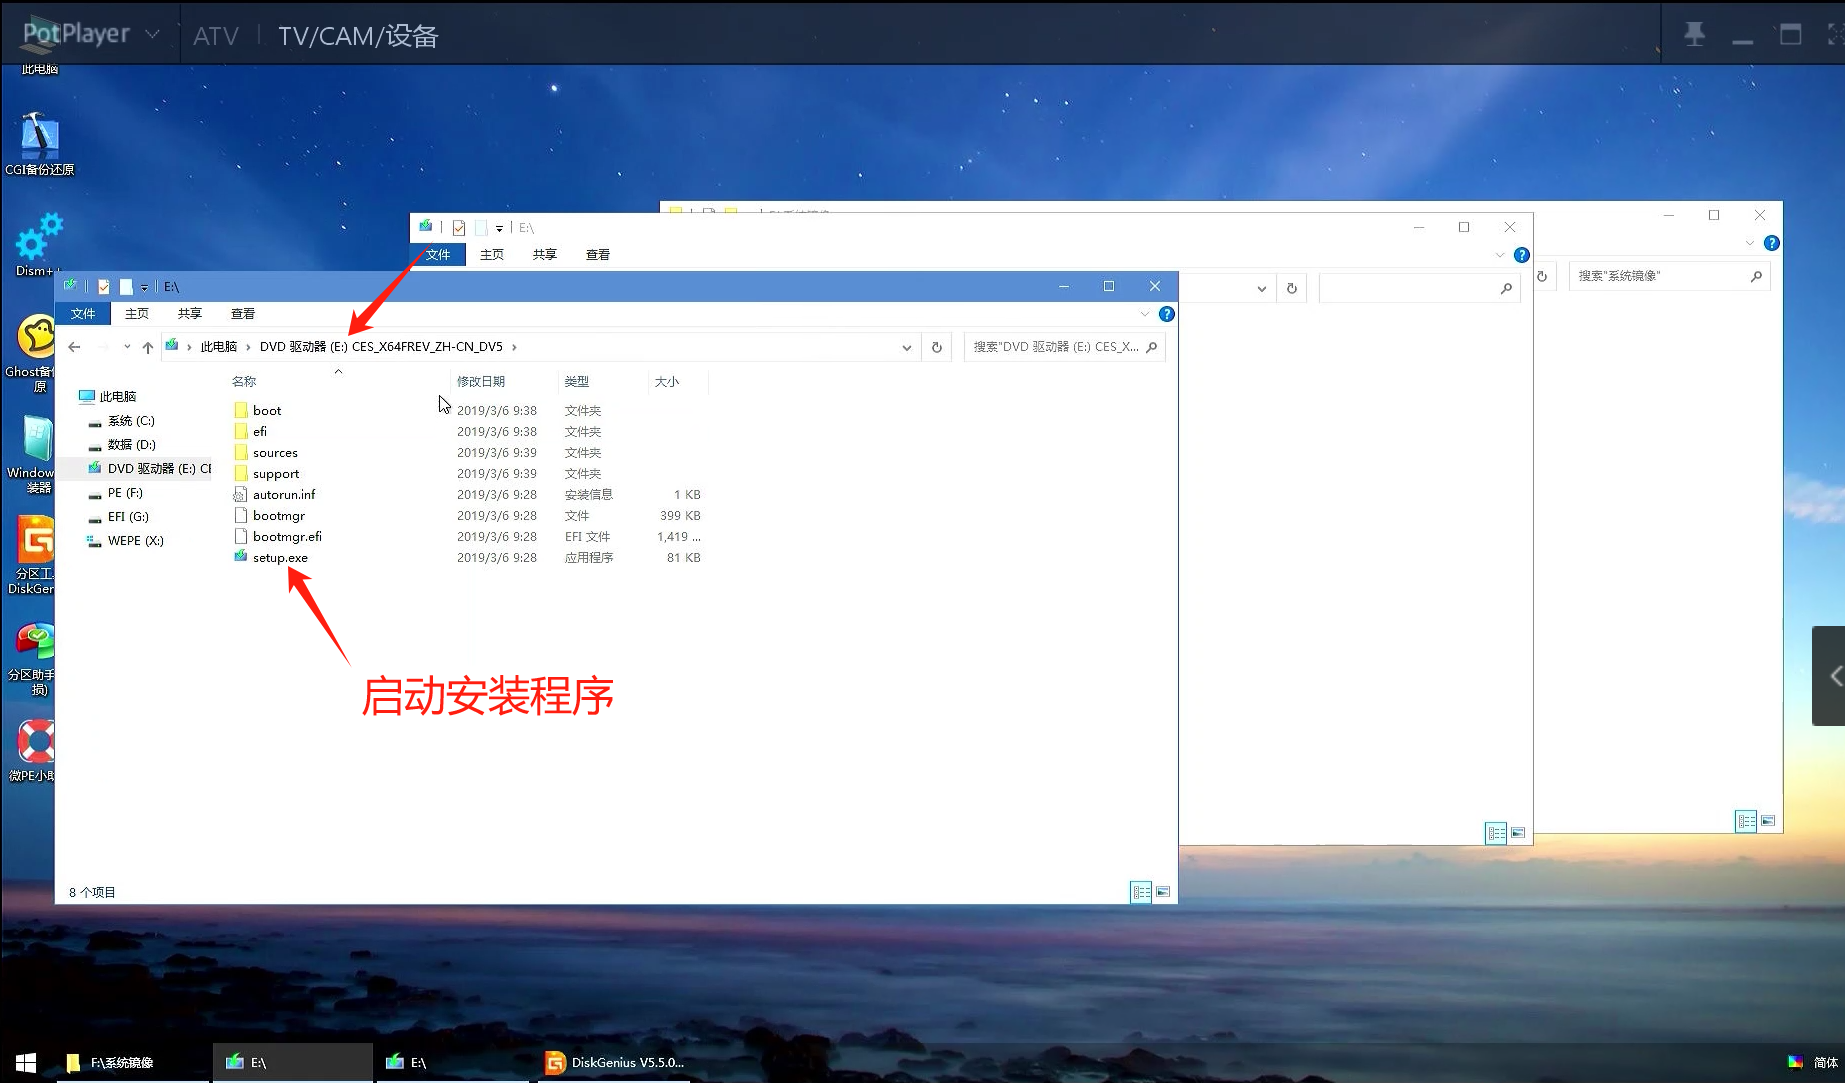Select 此电脑 in the navigation tree
Viewport: 1845px width, 1083px height.
point(117,397)
